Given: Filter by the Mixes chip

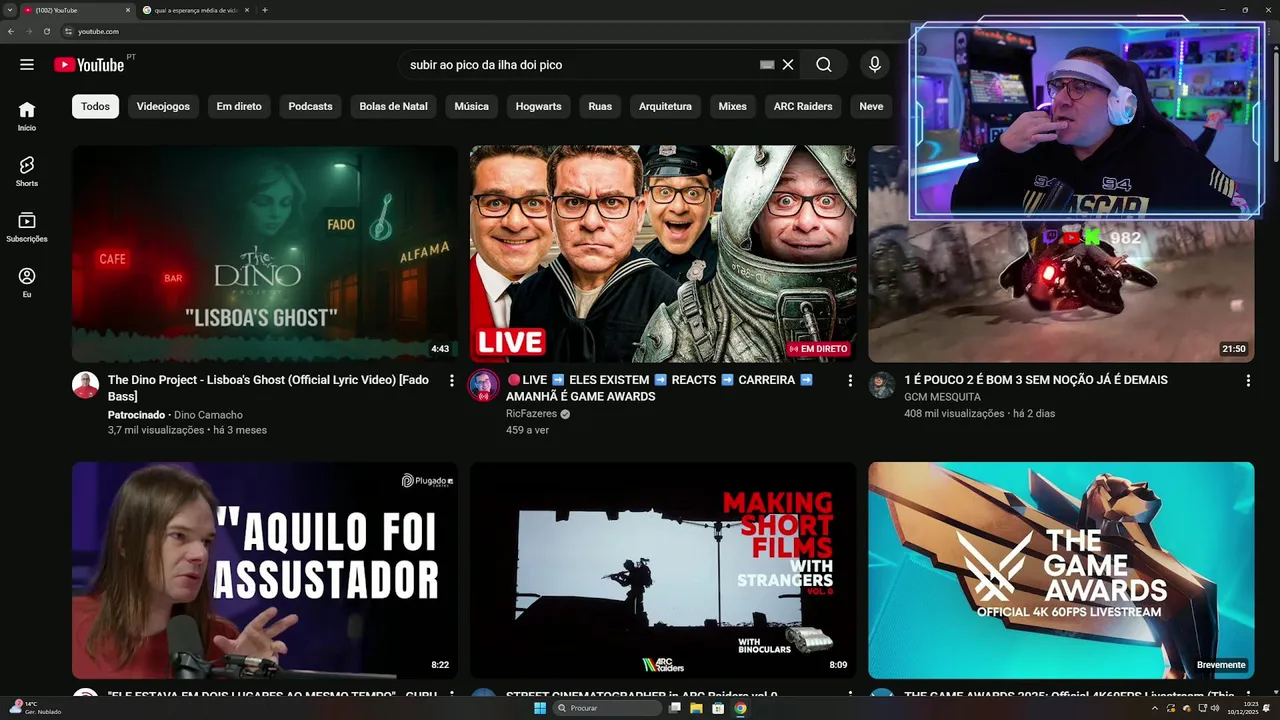Looking at the screenshot, I should pos(732,106).
